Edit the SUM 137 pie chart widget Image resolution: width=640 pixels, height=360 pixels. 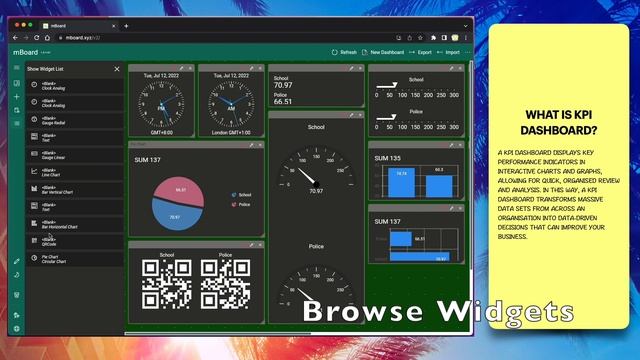pyautogui.click(x=251, y=145)
